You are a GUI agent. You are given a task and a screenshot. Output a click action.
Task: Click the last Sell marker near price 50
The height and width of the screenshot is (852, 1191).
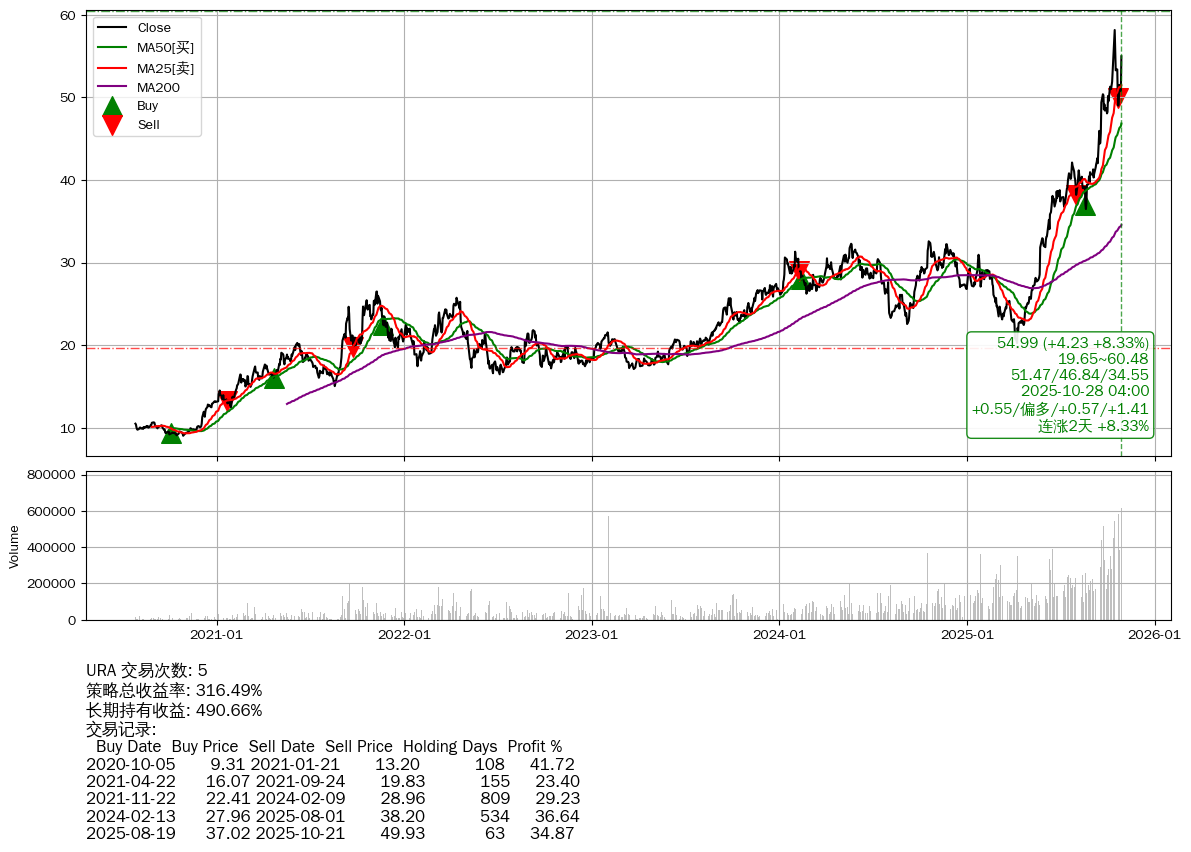click(x=1119, y=97)
